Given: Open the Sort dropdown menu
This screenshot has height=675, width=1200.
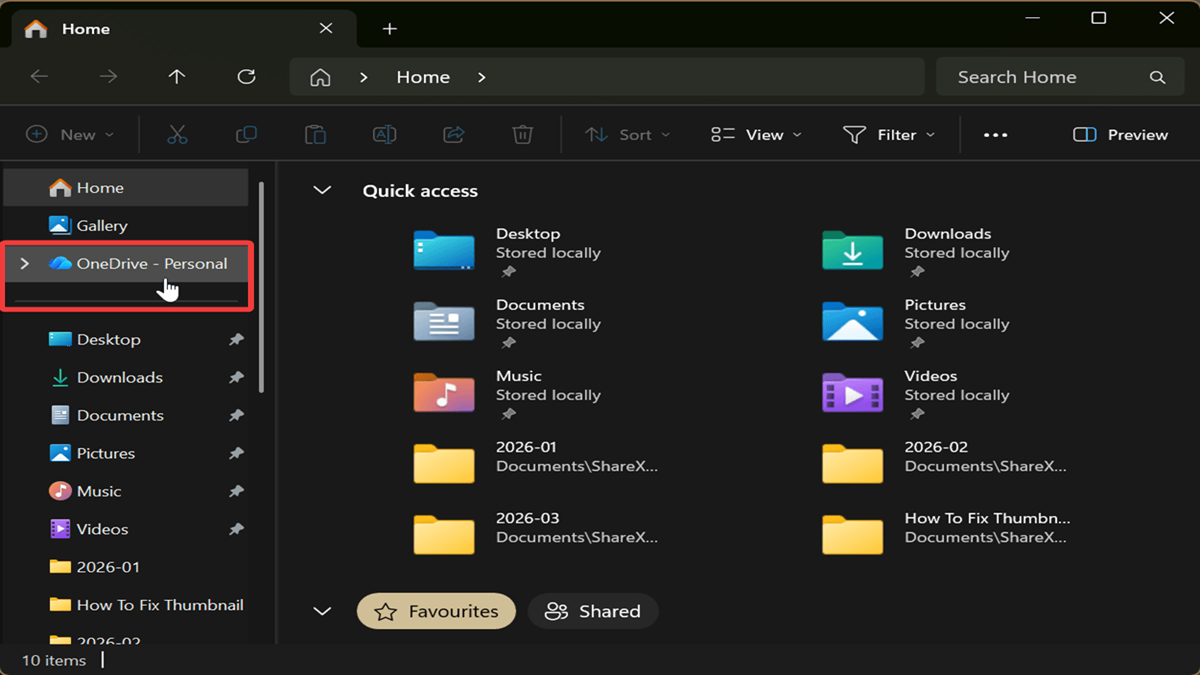Looking at the screenshot, I should 627,135.
